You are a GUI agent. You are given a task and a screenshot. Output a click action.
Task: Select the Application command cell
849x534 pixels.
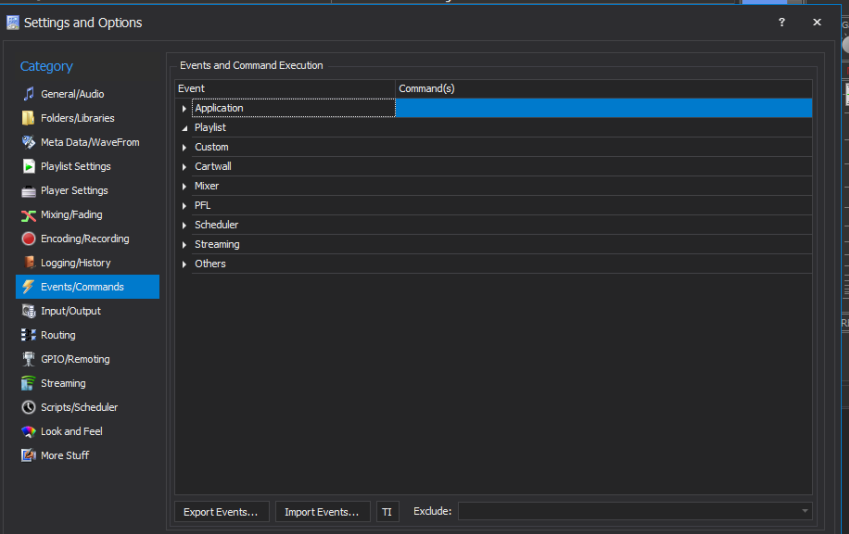(604, 108)
